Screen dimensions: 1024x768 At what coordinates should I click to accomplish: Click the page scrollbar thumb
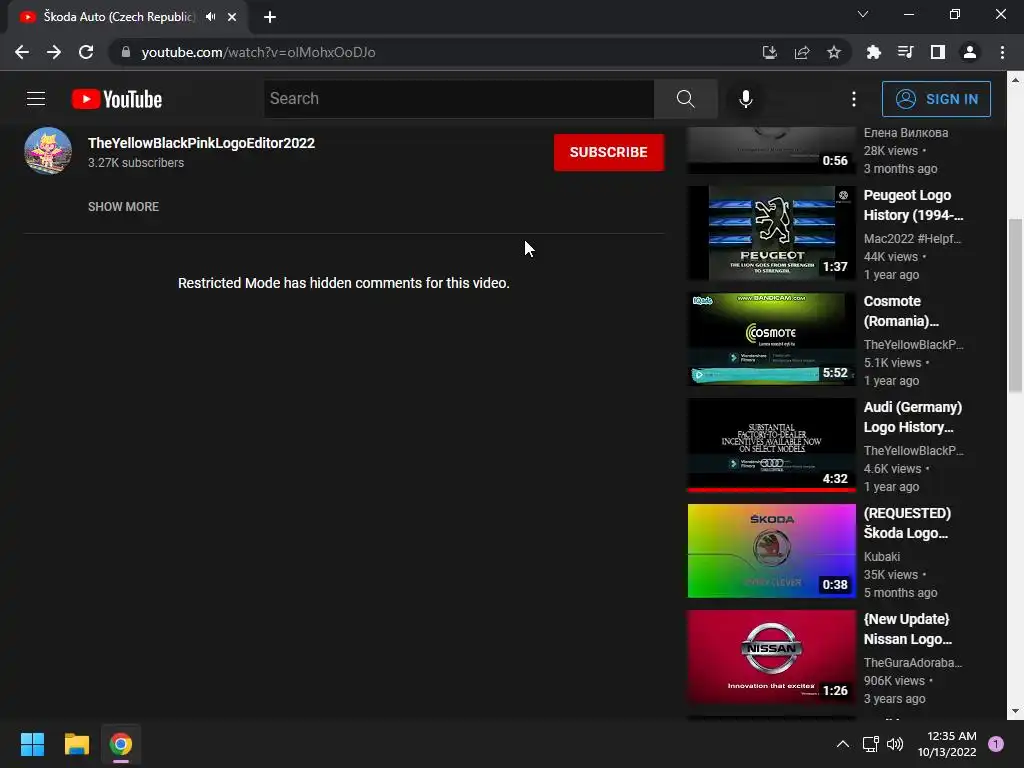(x=1015, y=306)
